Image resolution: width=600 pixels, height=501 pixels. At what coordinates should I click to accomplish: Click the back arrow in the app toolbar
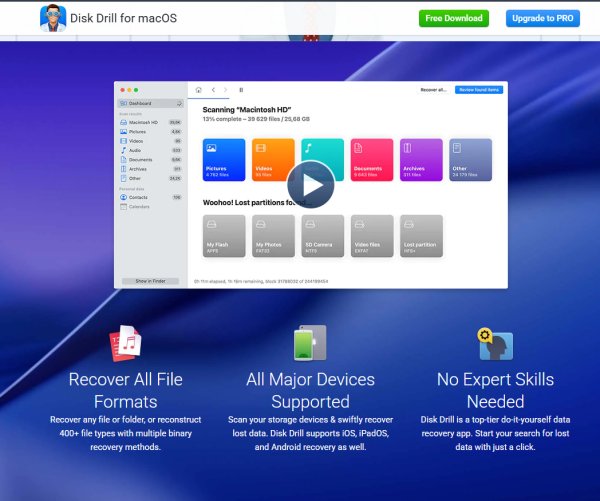tap(213, 90)
